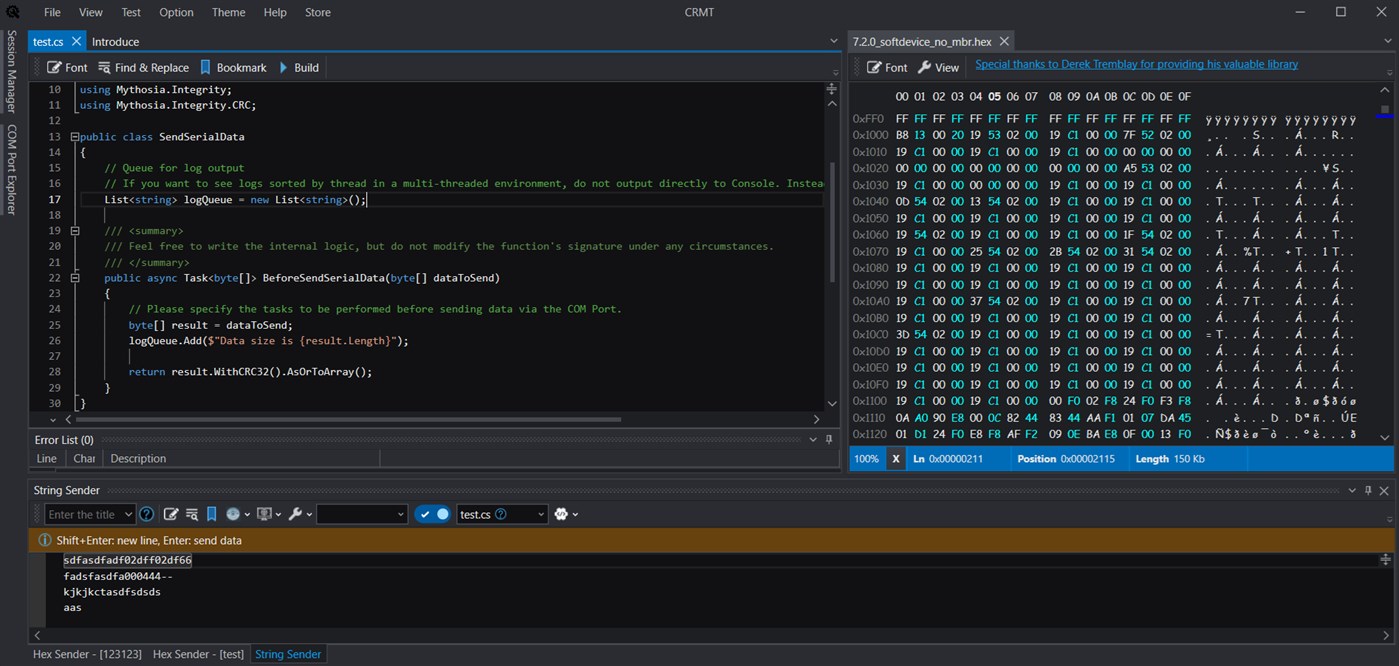Collapse the BeforeSendSerialData method block
1399x666 pixels.
74,278
